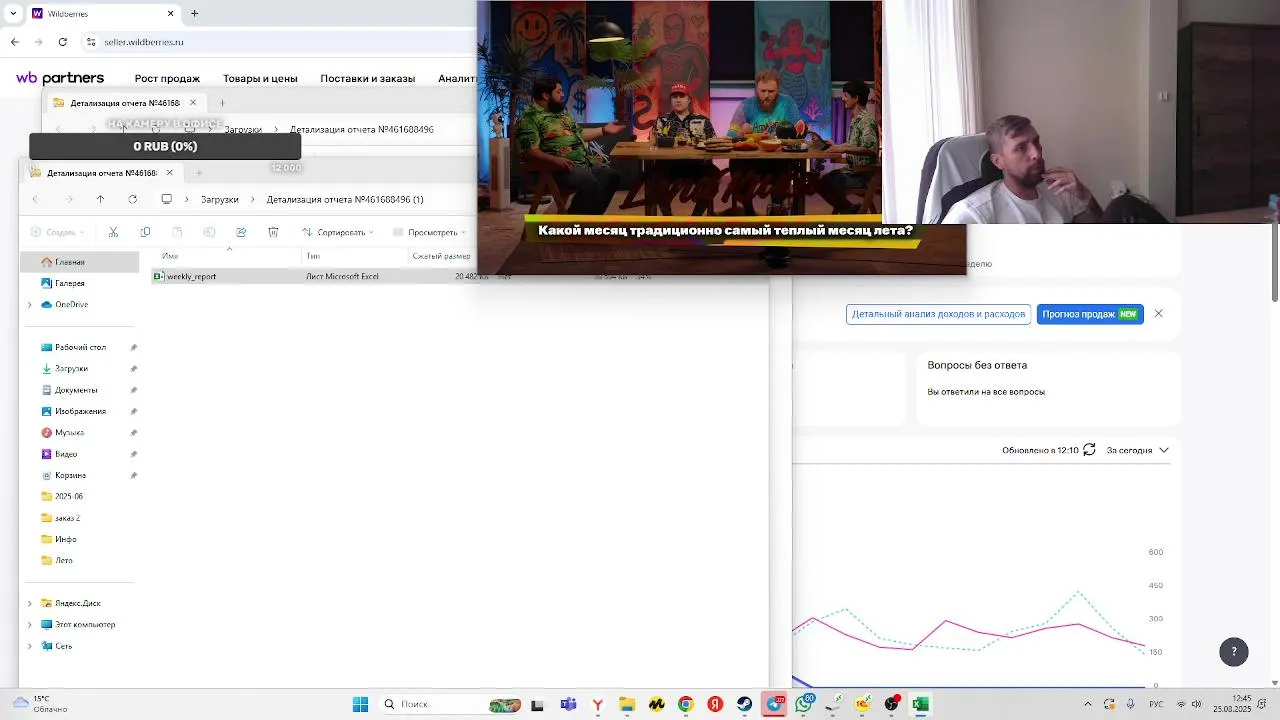Image resolution: width=1280 pixels, height=720 pixels.
Task: Open the Товары и цены menu
Action: point(260,78)
